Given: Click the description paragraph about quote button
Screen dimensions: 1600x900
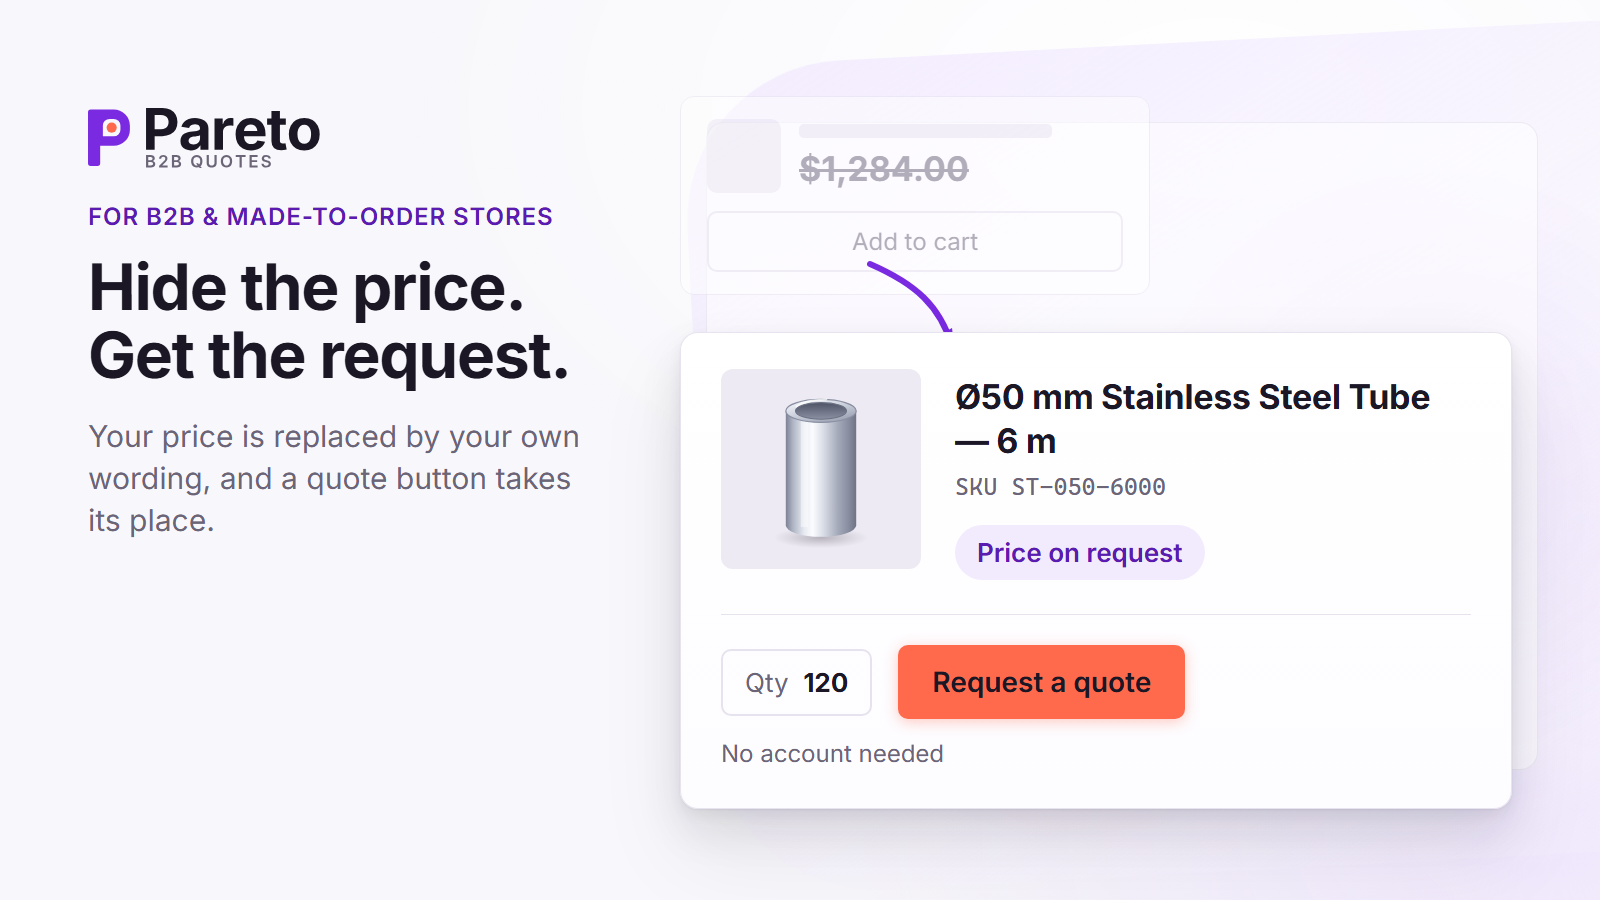Looking at the screenshot, I should [x=334, y=479].
